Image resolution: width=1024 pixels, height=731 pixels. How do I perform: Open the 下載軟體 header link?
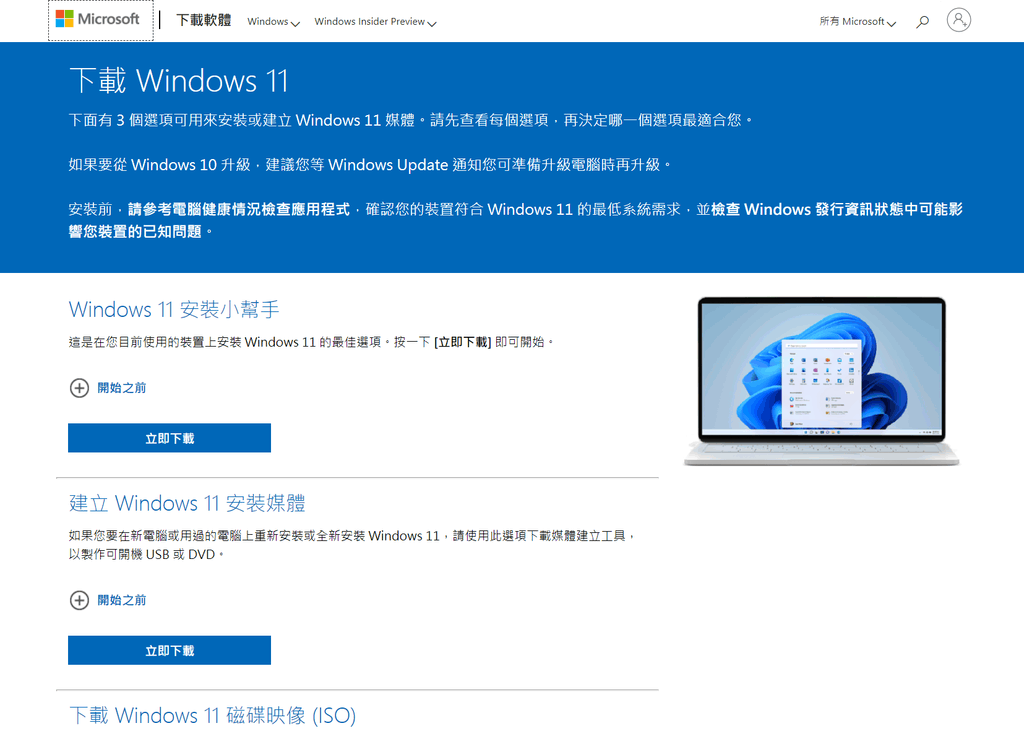[x=204, y=20]
